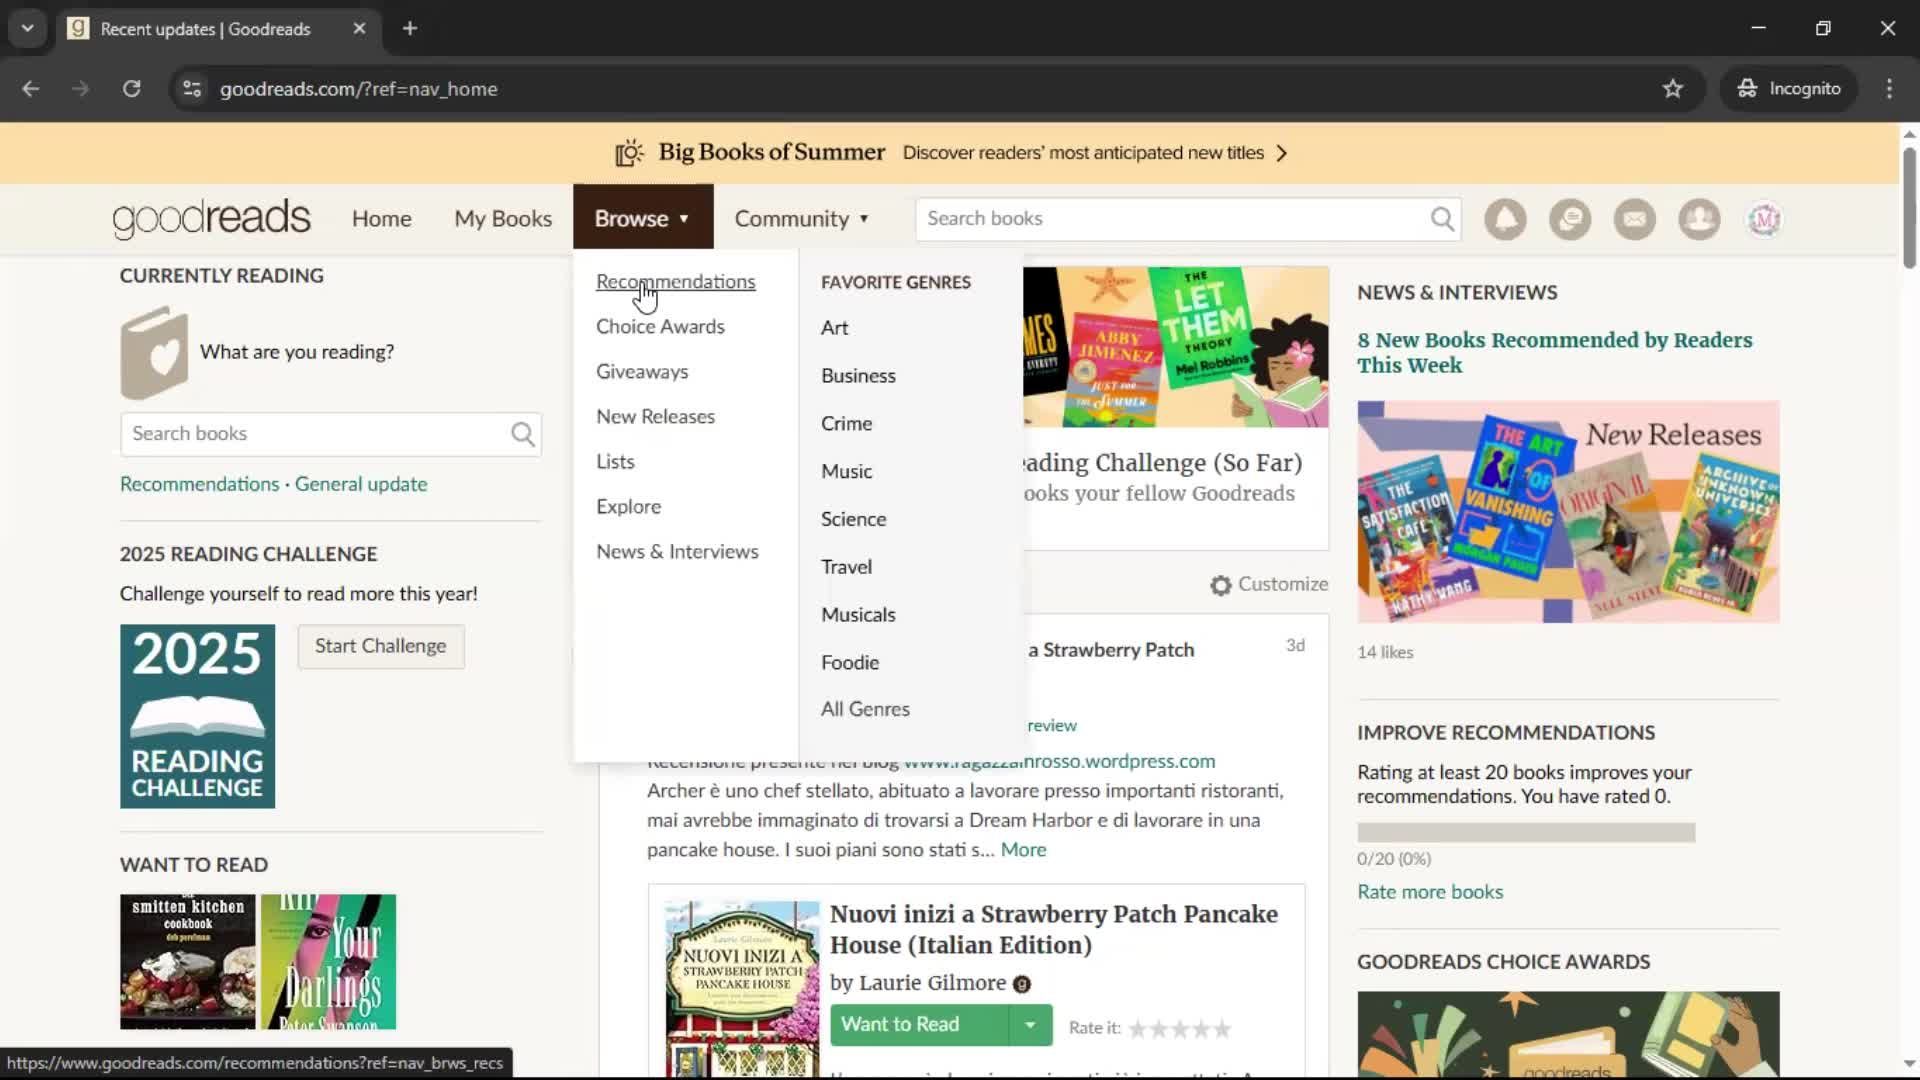Expand review with More link
Image resolution: width=1920 pixels, height=1080 pixels.
click(1023, 850)
